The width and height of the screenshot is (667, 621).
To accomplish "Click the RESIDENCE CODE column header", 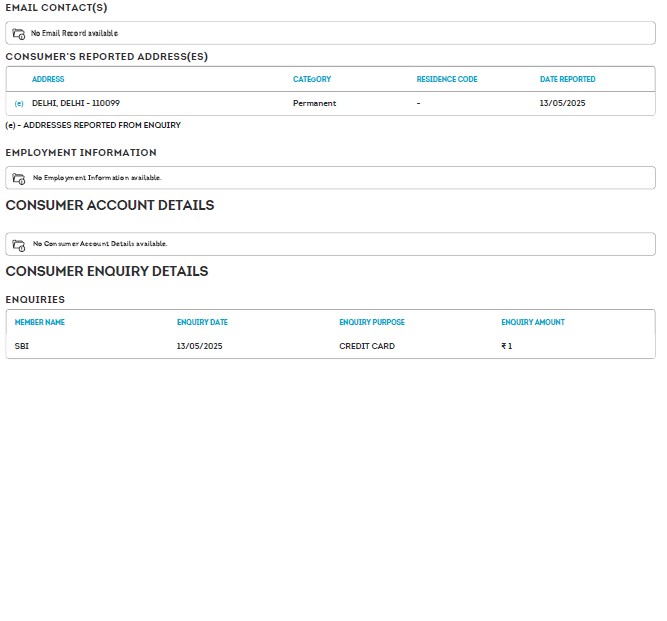I will pos(447,79).
